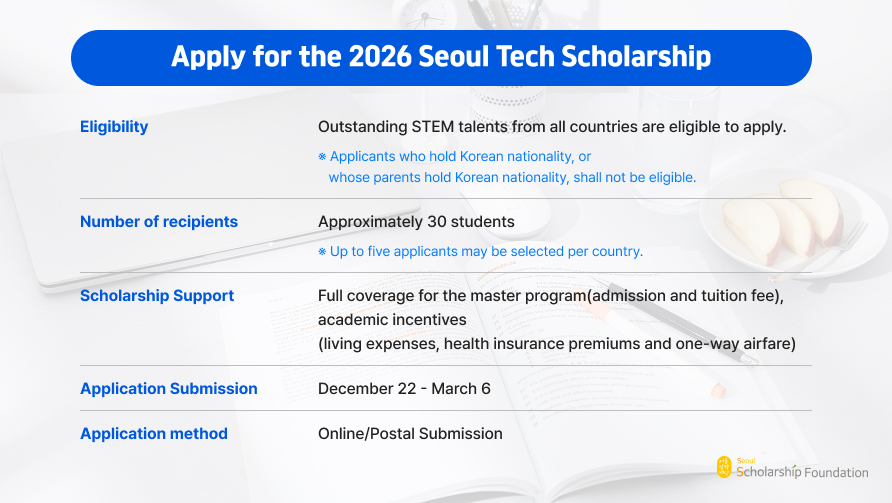
Task: Click the living expenses and one-way airfare line
Action: click(556, 344)
